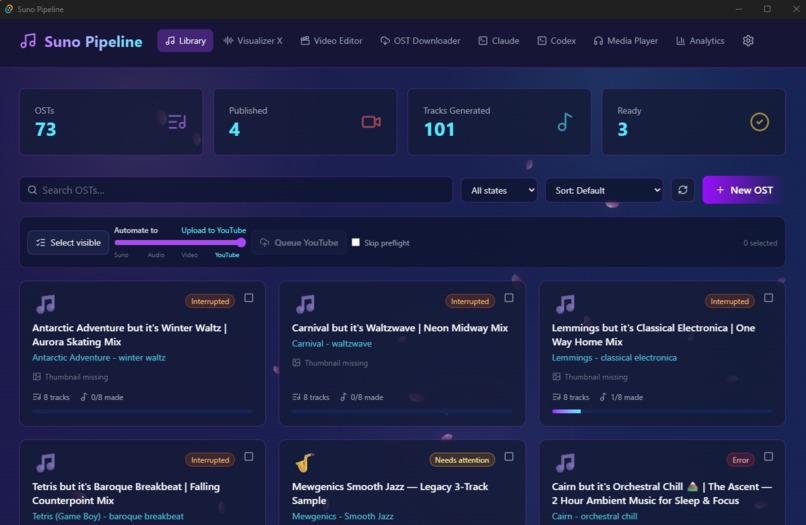This screenshot has height=525, width=806.
Task: Open Tetris (Game Boy) - baroque breakbeat link
Action: pos(108,516)
